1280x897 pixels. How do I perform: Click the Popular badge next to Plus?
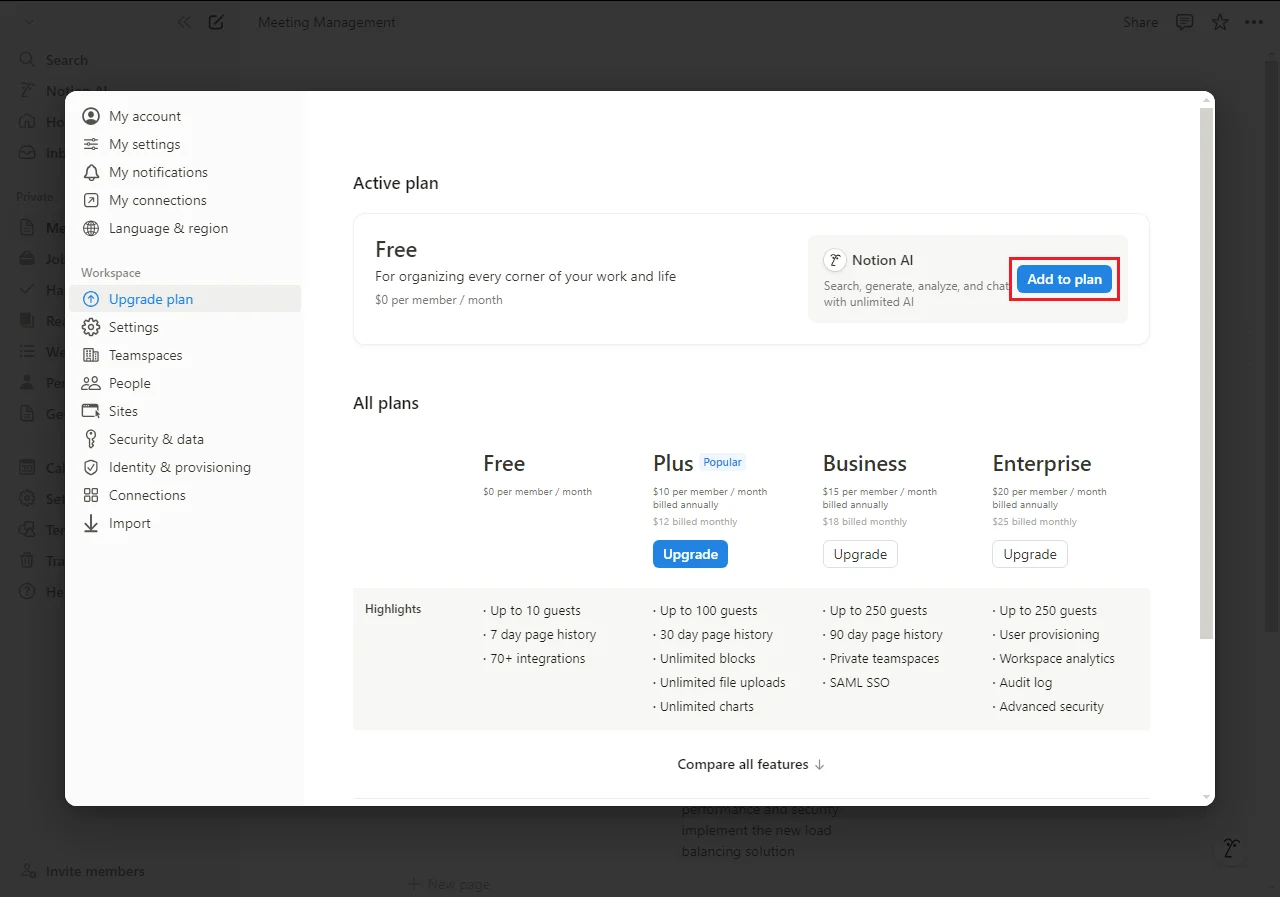tap(722, 462)
